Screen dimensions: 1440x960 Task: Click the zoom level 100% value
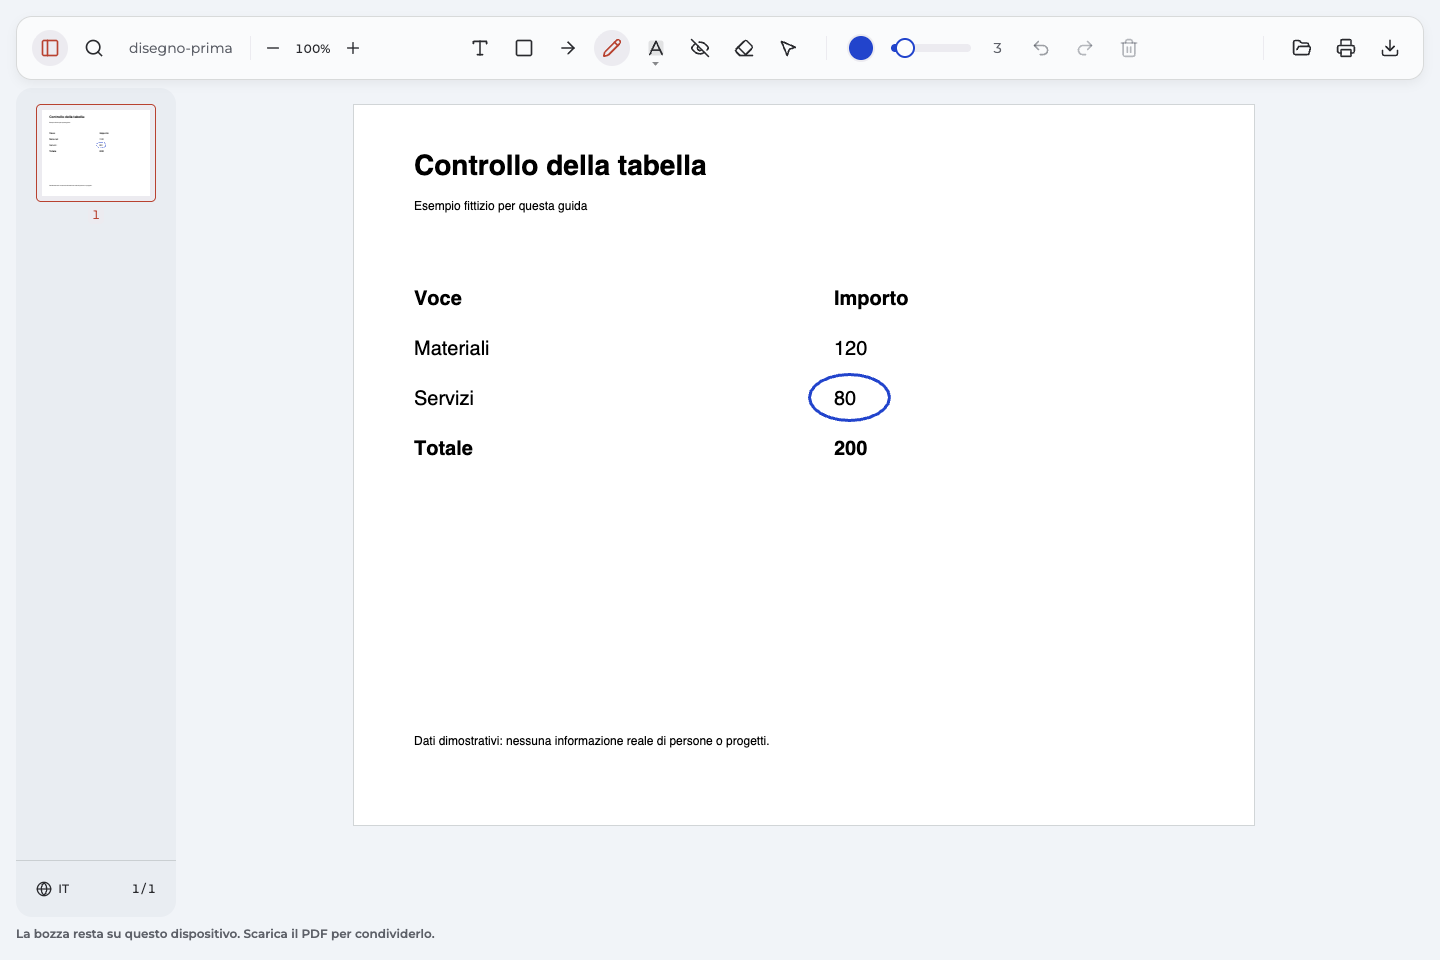pyautogui.click(x=313, y=48)
